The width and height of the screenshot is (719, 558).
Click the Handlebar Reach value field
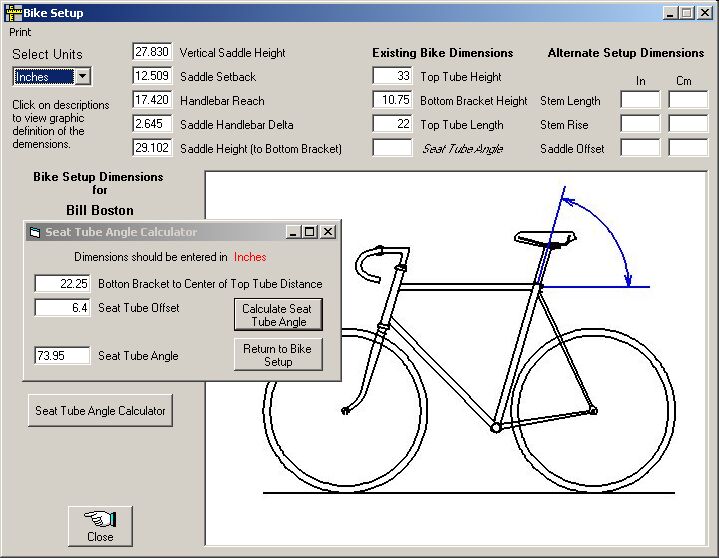tap(152, 99)
